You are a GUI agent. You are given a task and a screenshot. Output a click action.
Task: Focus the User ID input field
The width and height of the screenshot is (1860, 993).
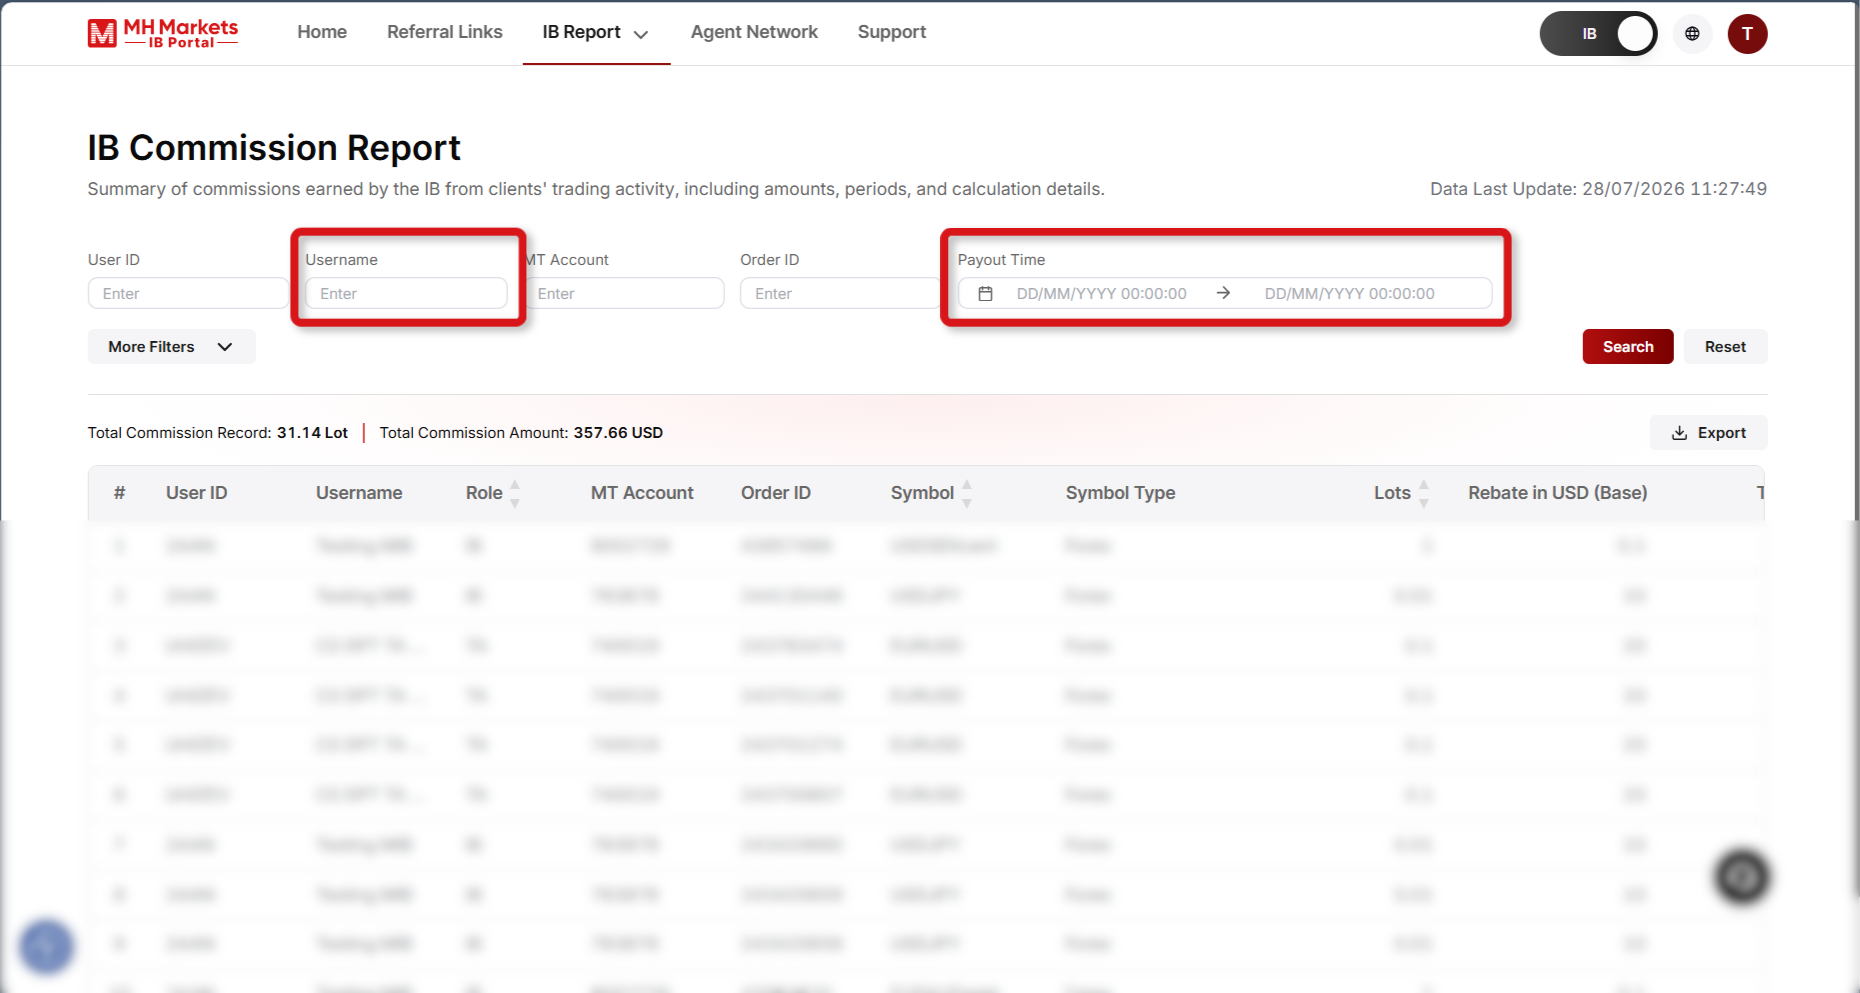pos(188,293)
